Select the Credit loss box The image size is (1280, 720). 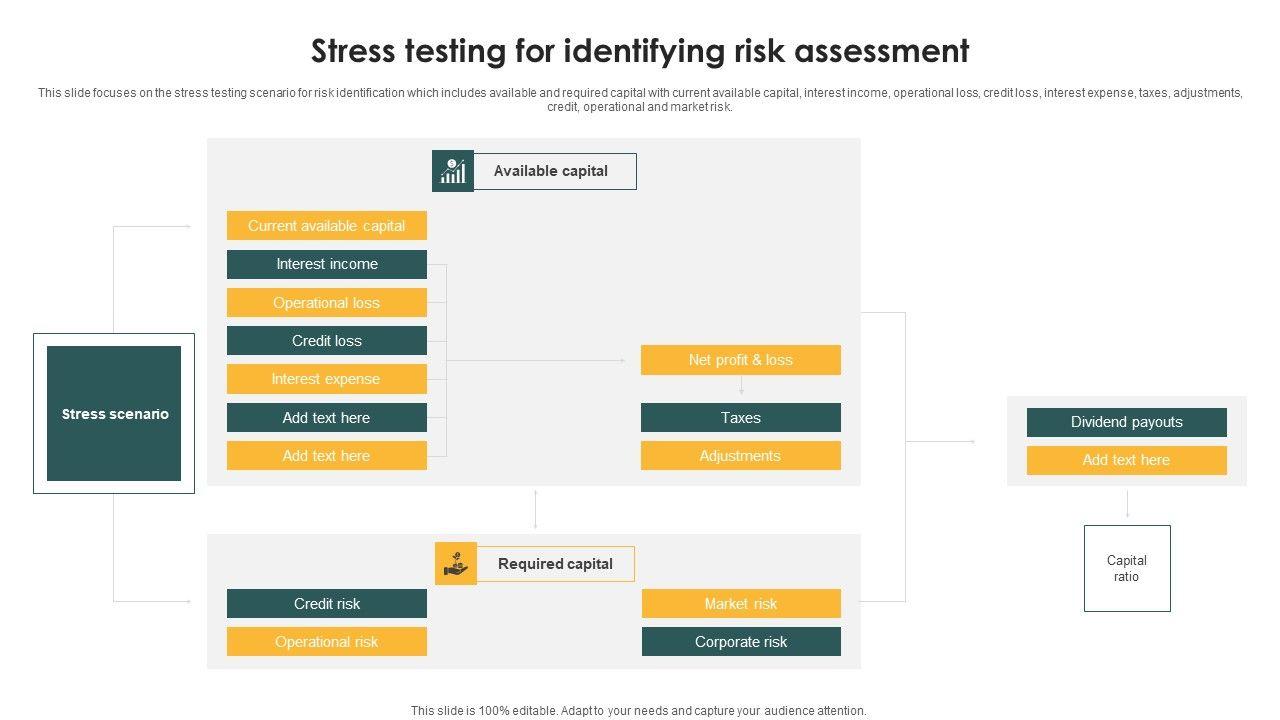326,341
